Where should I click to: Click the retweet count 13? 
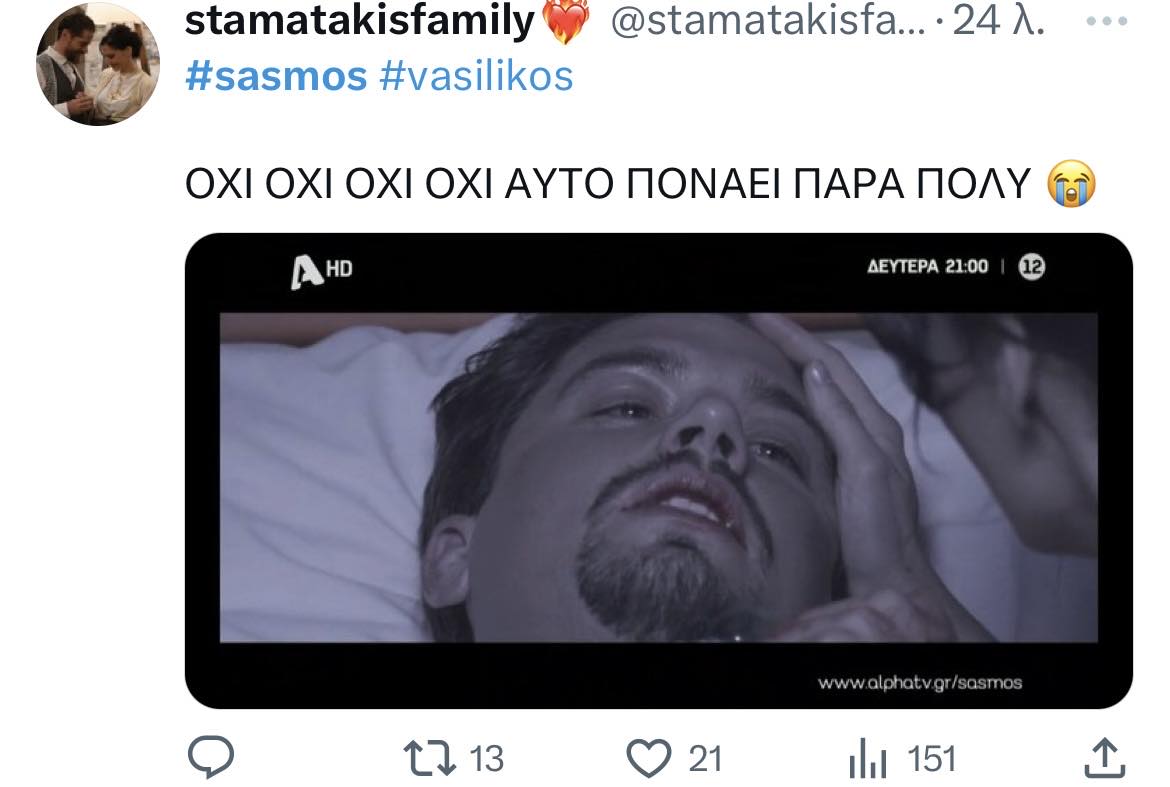(x=486, y=759)
